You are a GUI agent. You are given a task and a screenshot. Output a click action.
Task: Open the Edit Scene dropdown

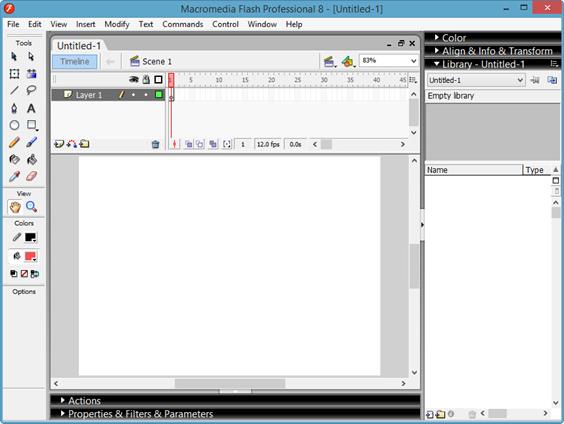coord(329,61)
